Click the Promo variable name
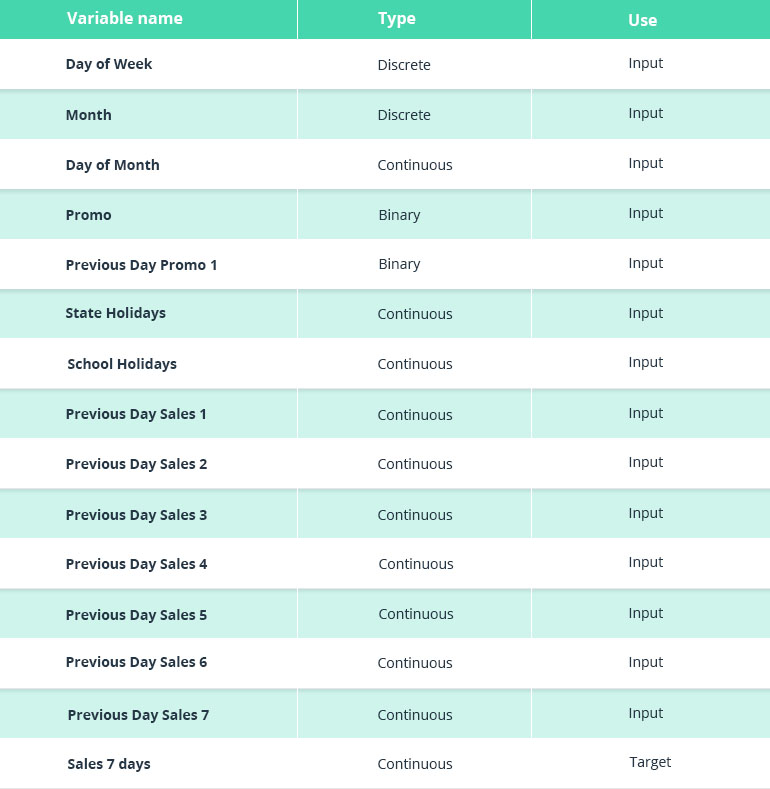 click(89, 215)
